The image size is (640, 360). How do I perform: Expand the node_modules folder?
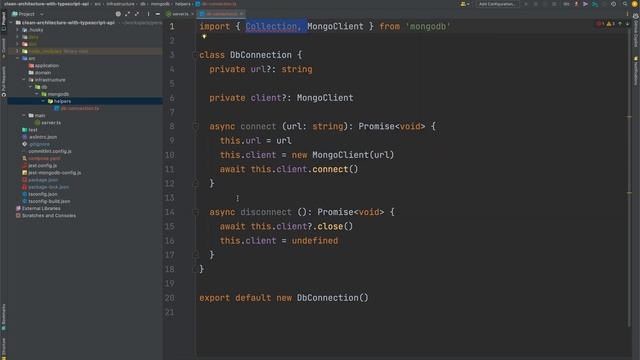pos(18,51)
